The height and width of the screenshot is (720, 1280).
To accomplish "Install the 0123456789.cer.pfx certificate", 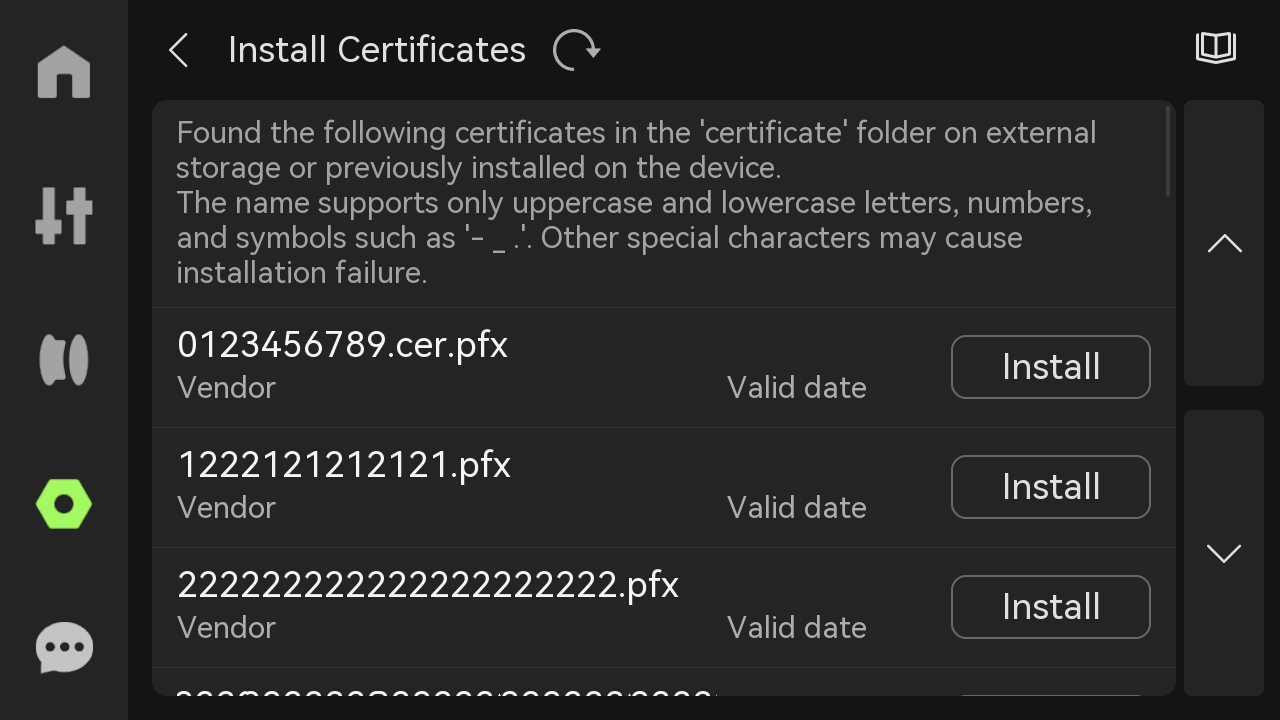I will (x=1051, y=367).
